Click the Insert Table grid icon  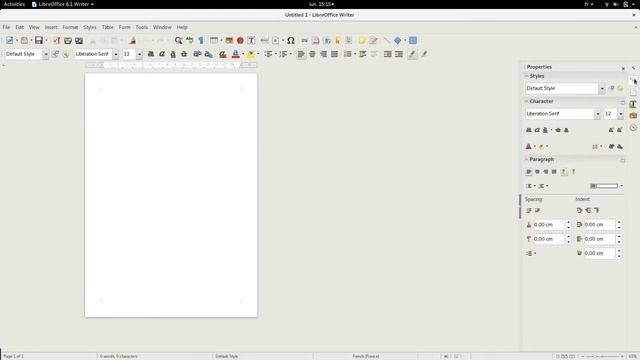point(213,40)
